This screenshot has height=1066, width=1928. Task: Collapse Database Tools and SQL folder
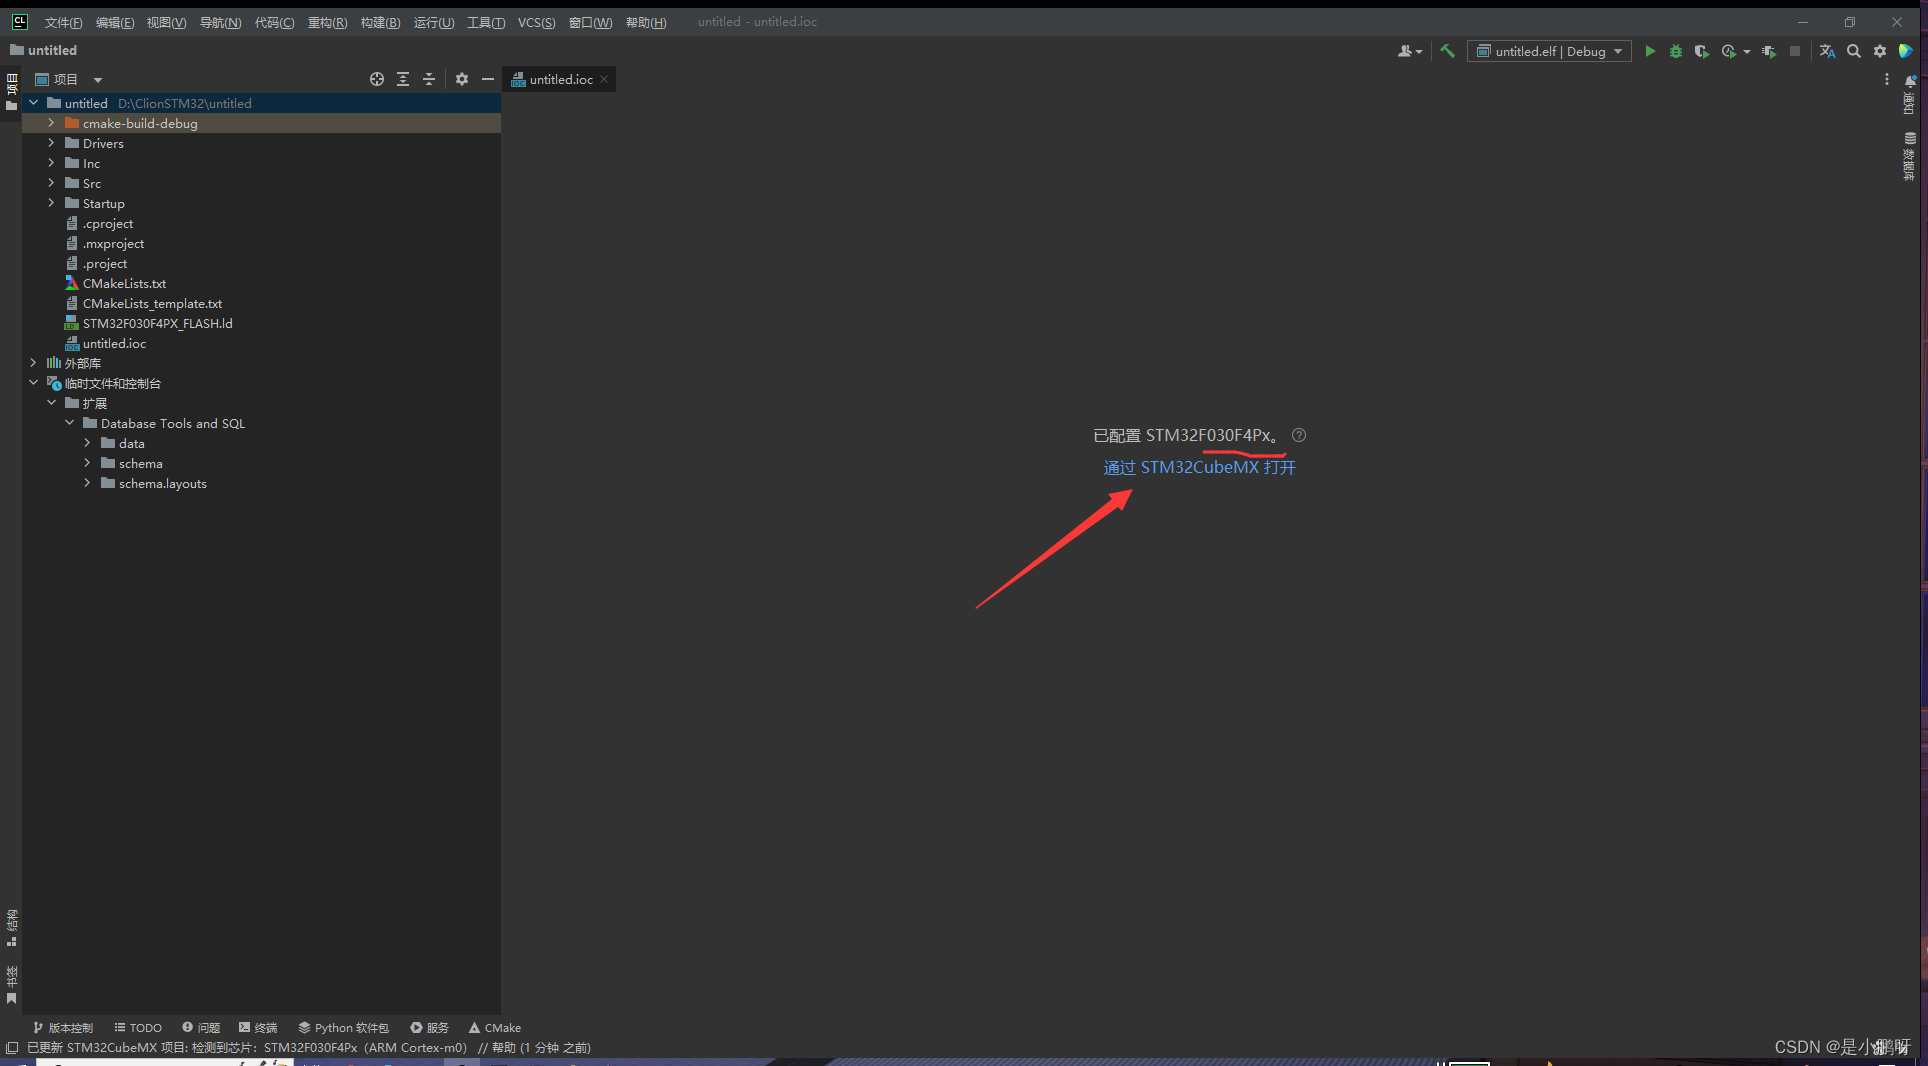[69, 423]
